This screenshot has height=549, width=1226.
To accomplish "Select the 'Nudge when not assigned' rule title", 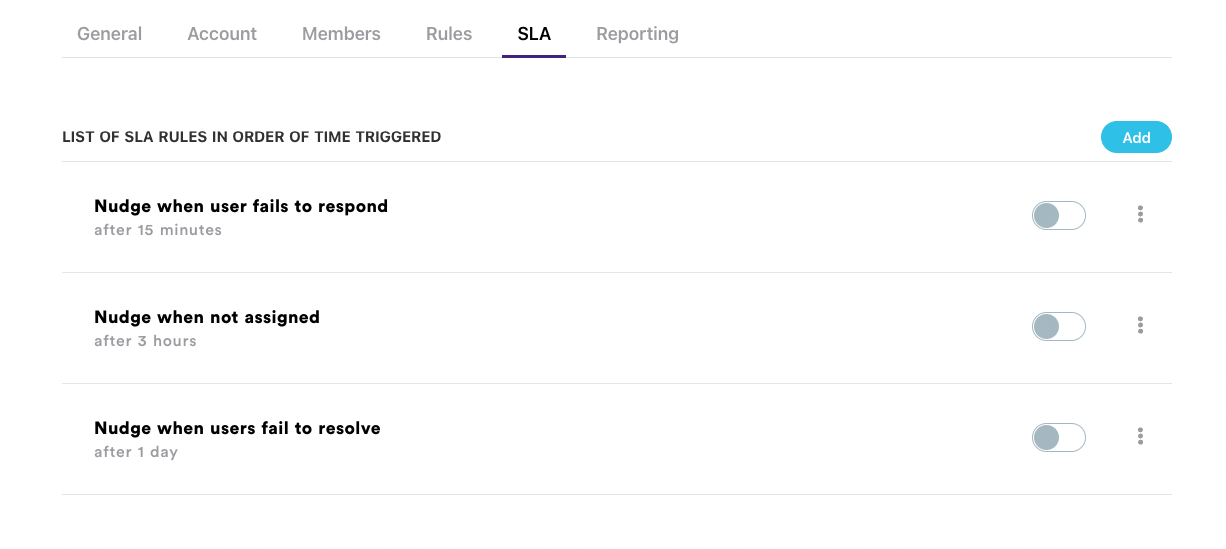I will point(207,318).
